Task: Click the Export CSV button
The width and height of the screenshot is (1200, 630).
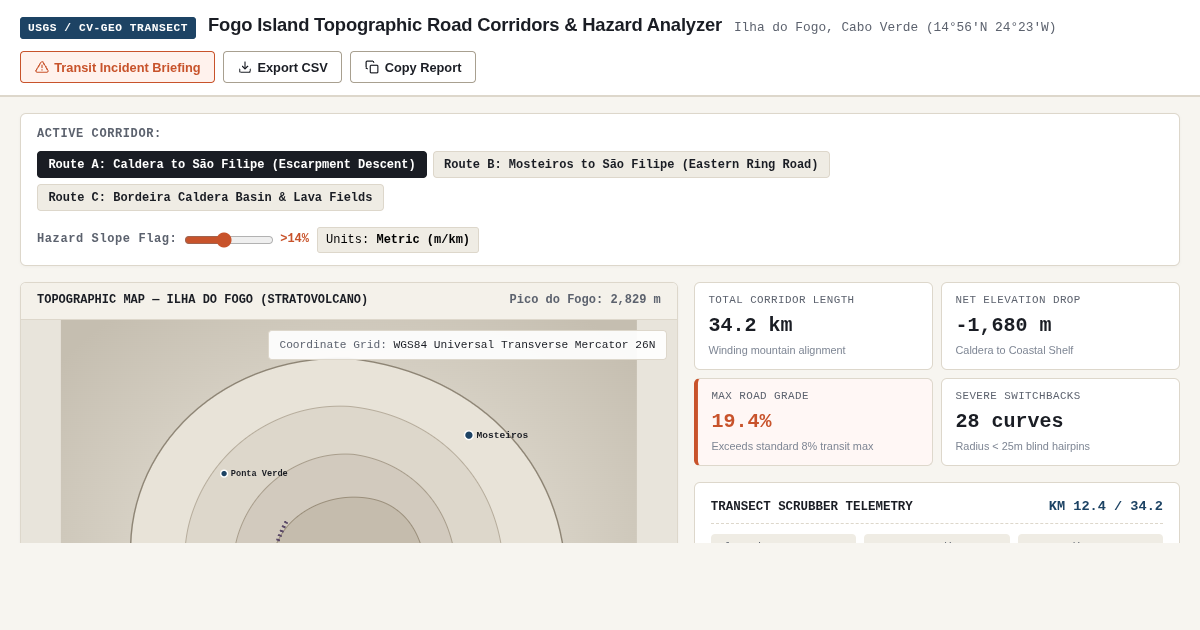Action: click(x=282, y=67)
